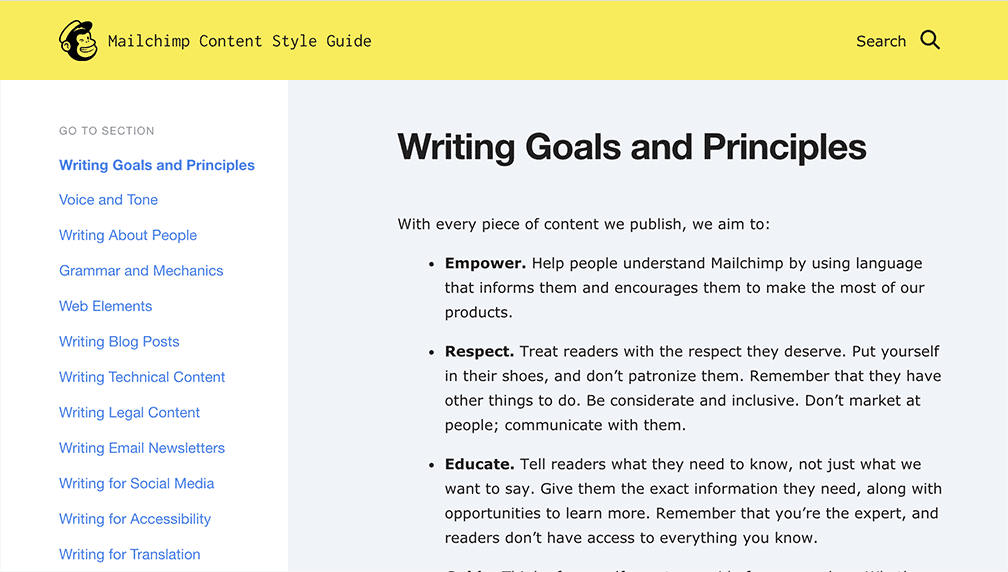
Task: Navigate to Grammar and Mechanics
Action: click(x=141, y=271)
